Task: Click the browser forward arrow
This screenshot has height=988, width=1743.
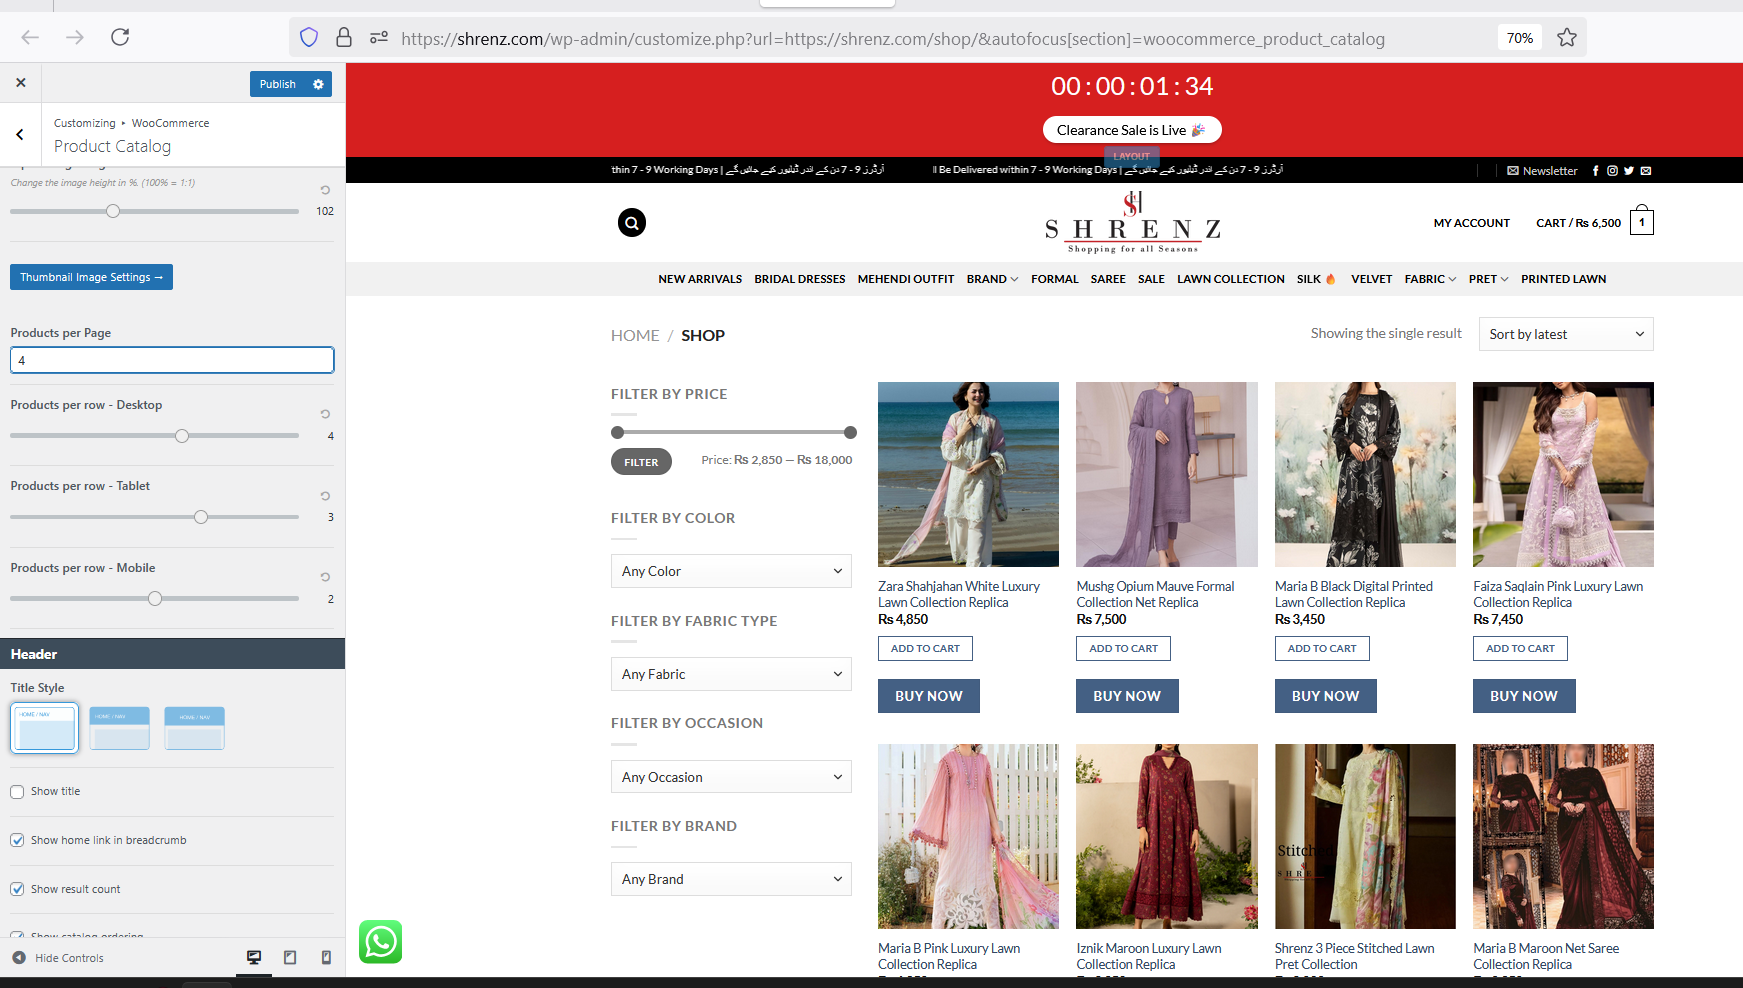Action: click(x=75, y=38)
